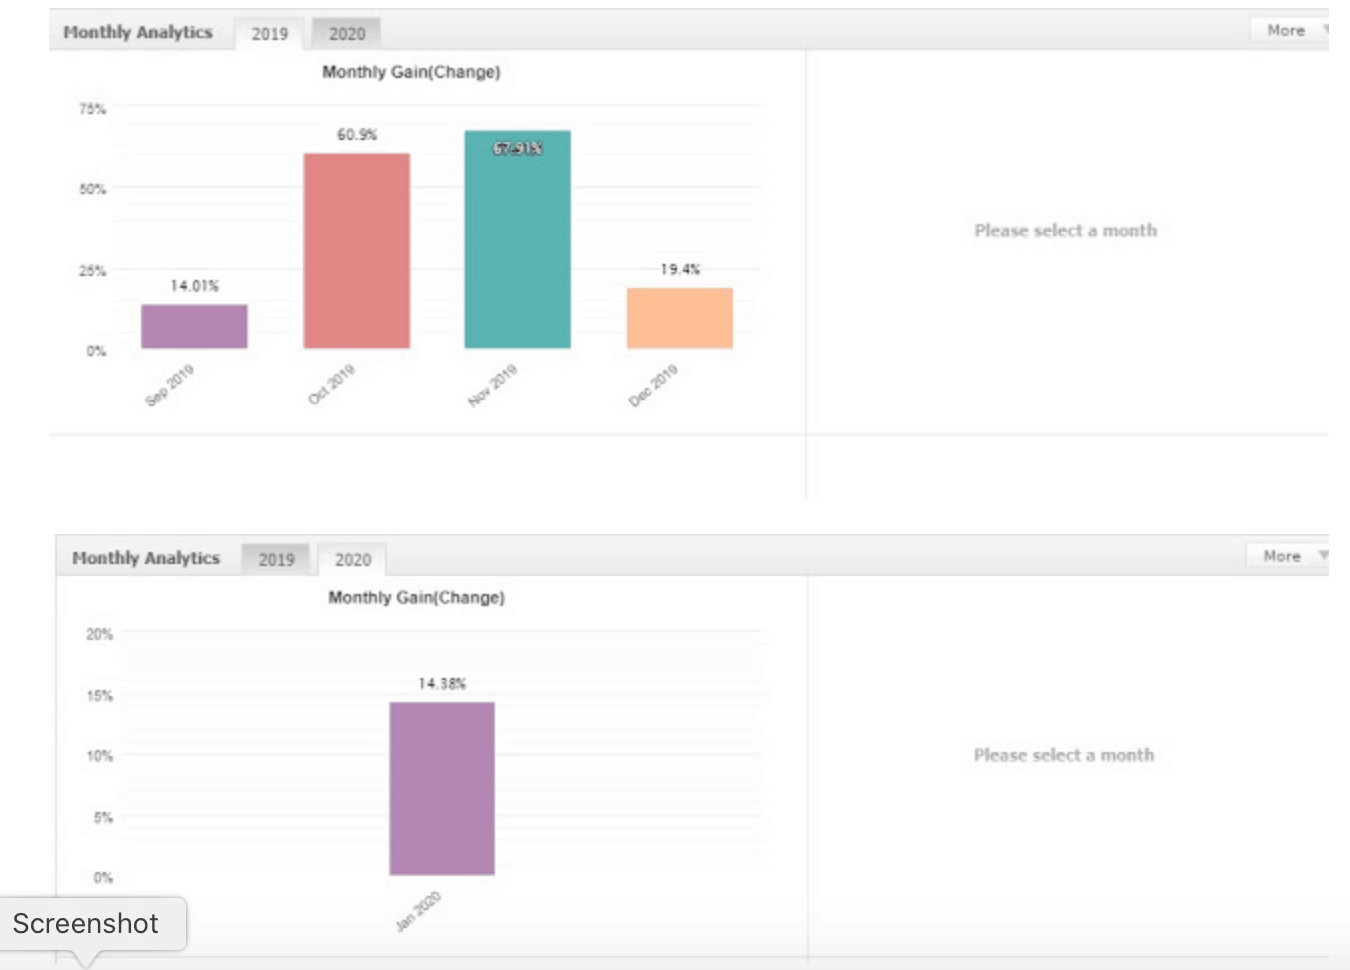The height and width of the screenshot is (970, 1350).
Task: Click the upper Monthly Gain(Change) chart title
Action: pos(411,72)
